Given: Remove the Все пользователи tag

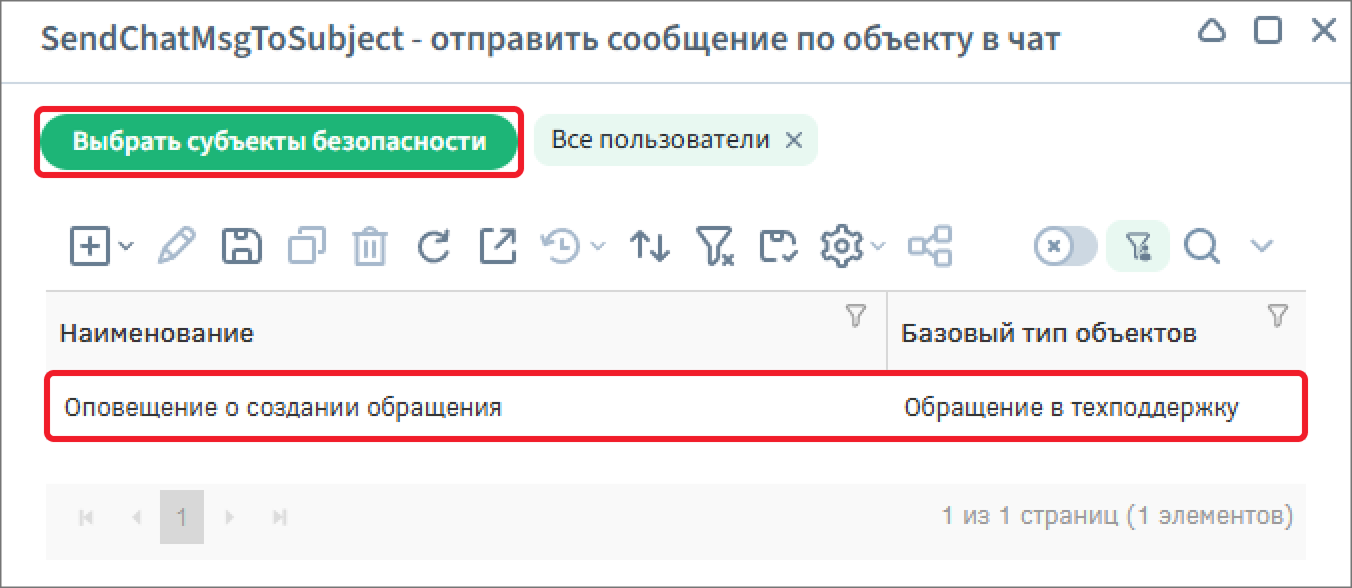Looking at the screenshot, I should click(794, 141).
